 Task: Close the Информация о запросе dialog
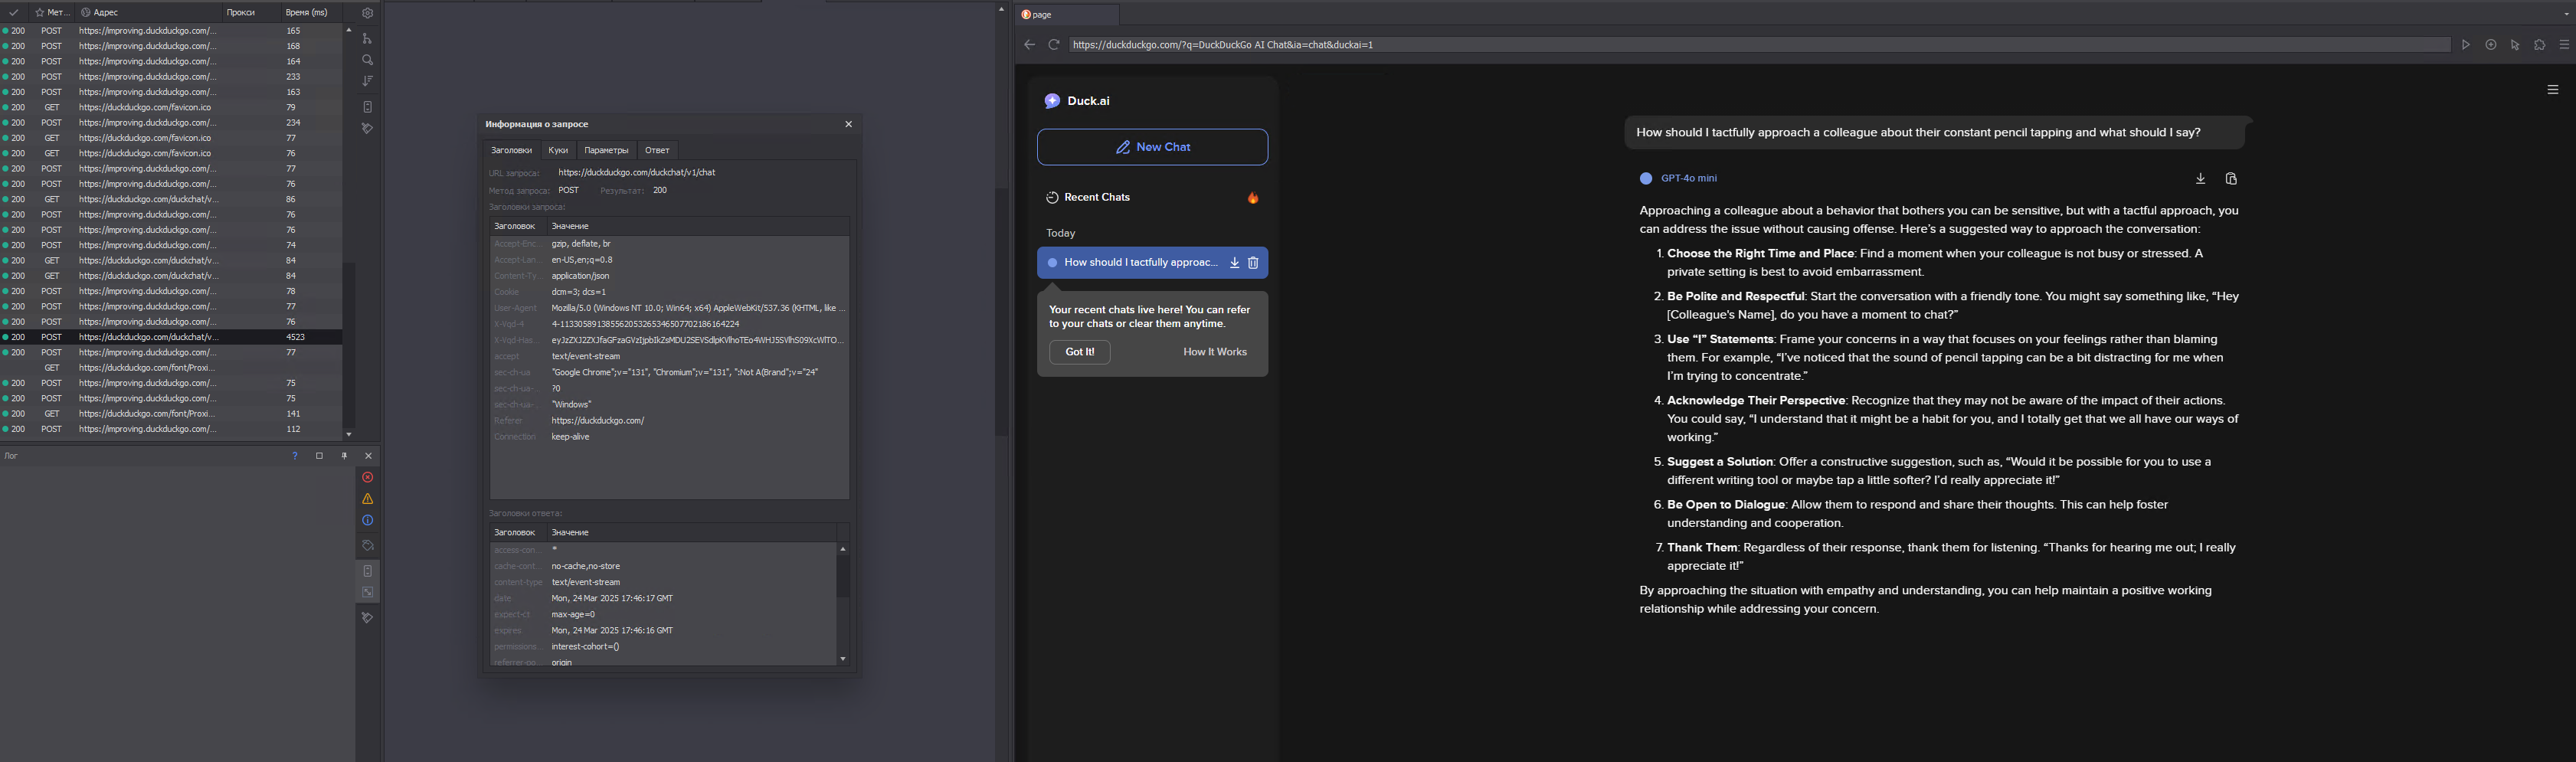[848, 124]
